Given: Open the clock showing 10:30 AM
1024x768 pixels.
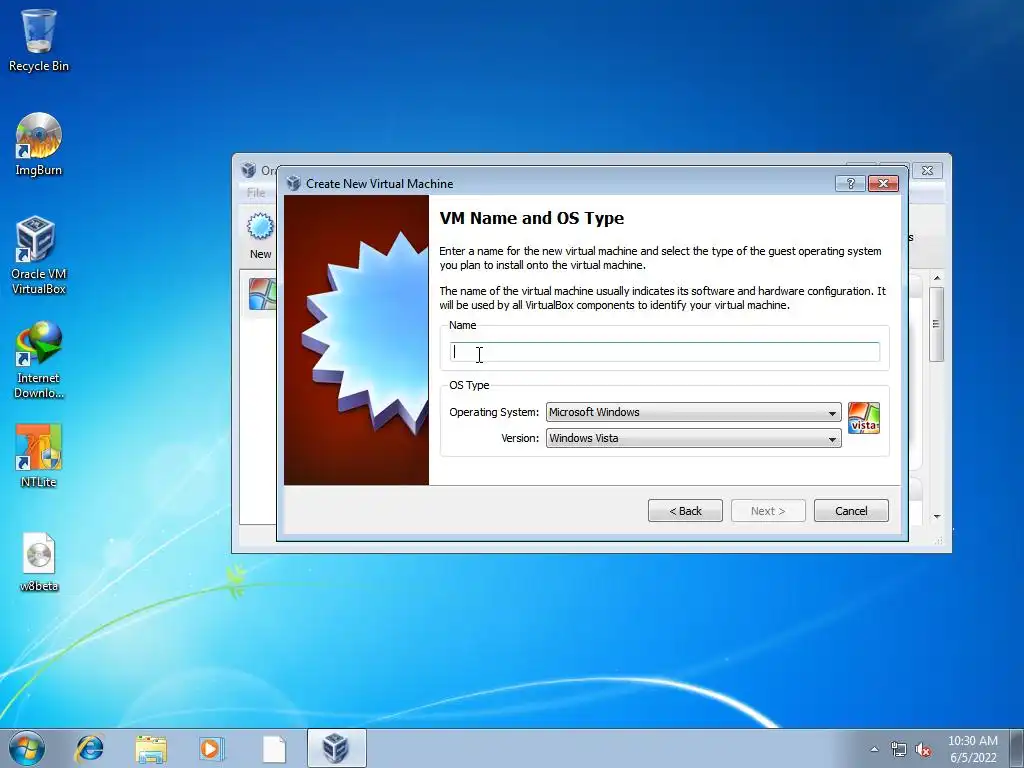Looking at the screenshot, I should coord(972,748).
